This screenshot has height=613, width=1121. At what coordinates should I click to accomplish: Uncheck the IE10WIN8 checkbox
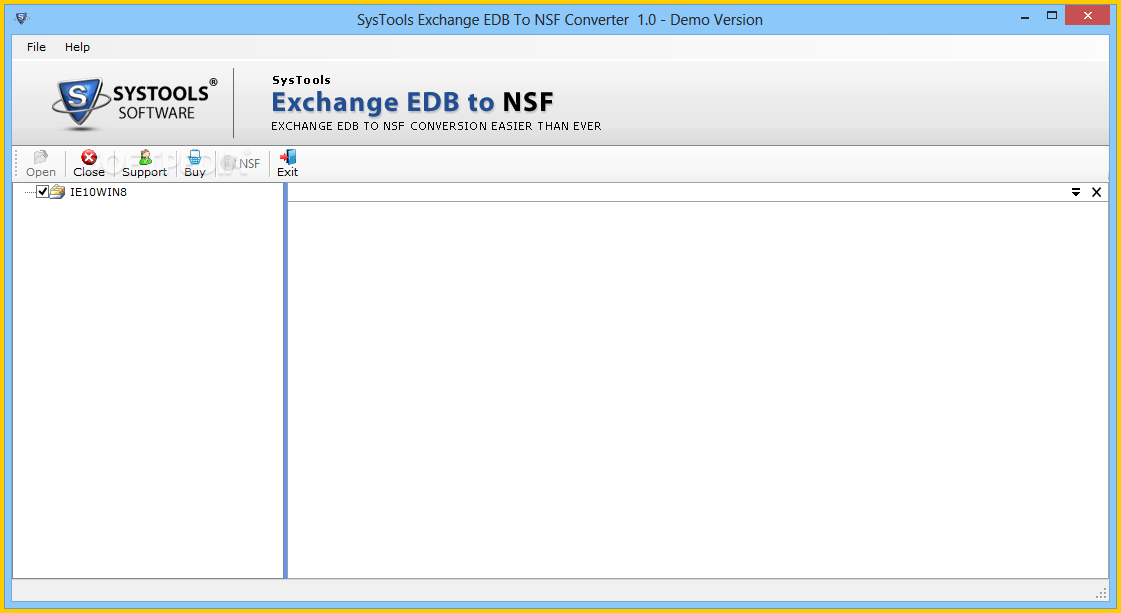(x=43, y=192)
